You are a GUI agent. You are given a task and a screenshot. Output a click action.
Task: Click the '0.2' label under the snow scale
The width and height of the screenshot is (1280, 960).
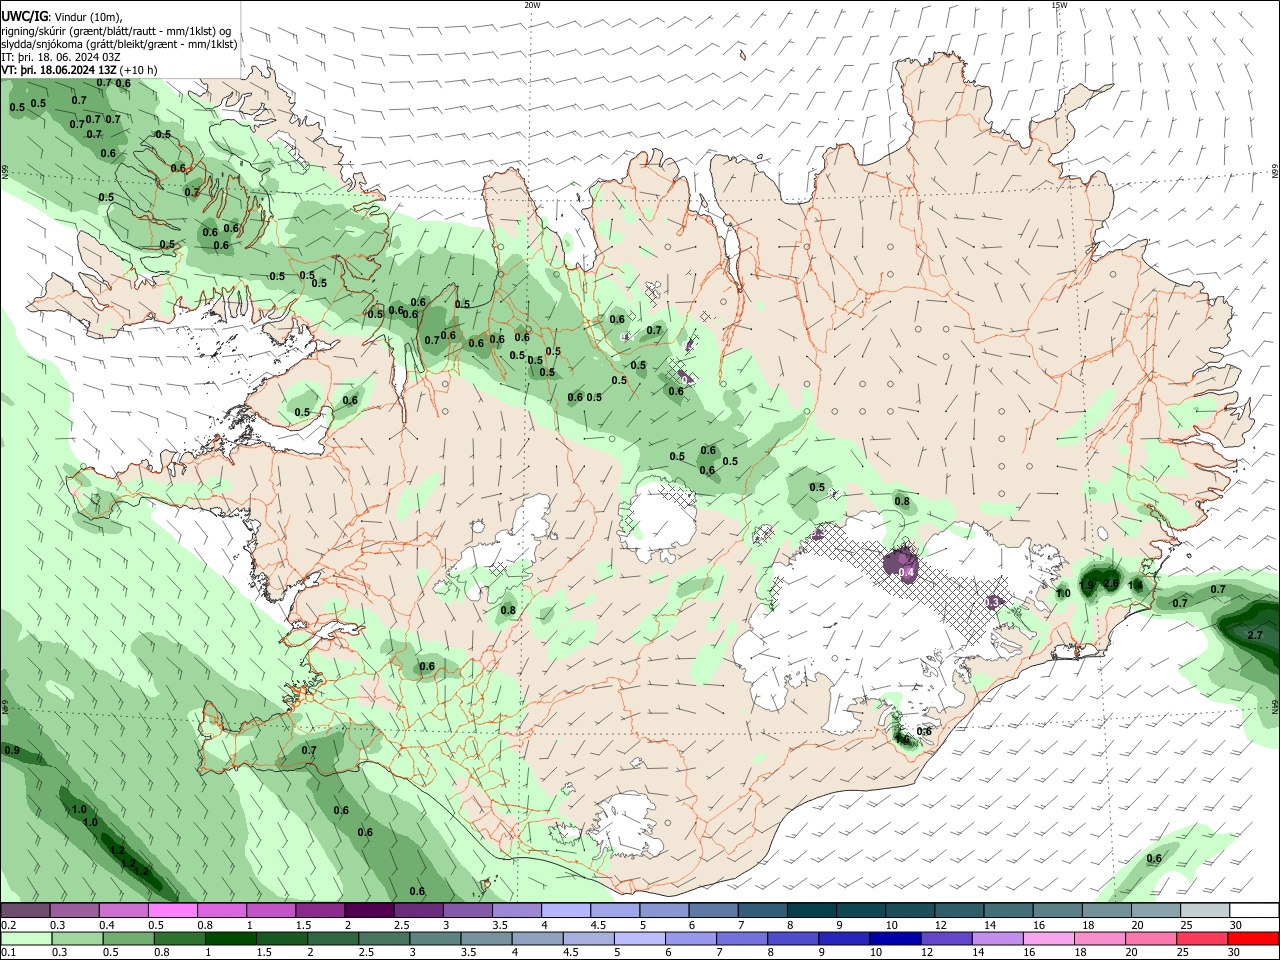coord(8,925)
